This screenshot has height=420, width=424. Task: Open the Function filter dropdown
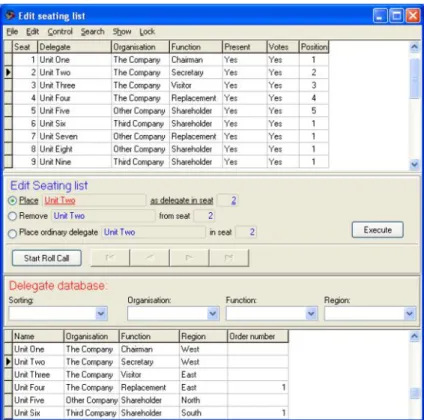pyautogui.click(x=311, y=313)
